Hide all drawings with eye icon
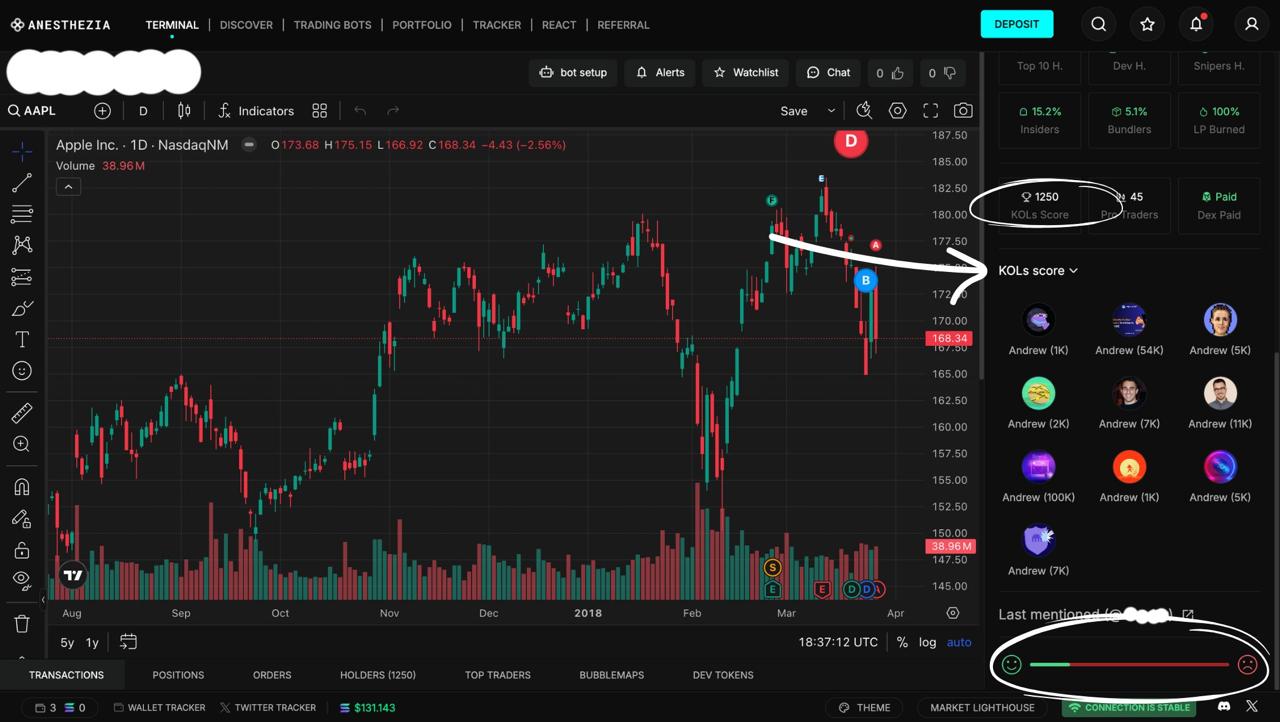 coord(22,579)
